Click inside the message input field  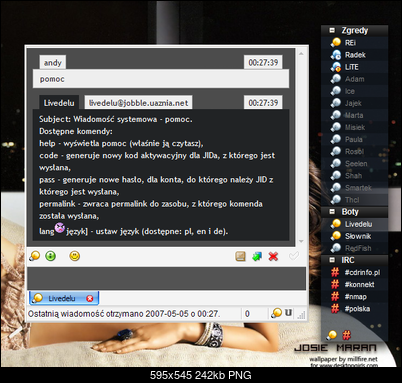point(166,278)
